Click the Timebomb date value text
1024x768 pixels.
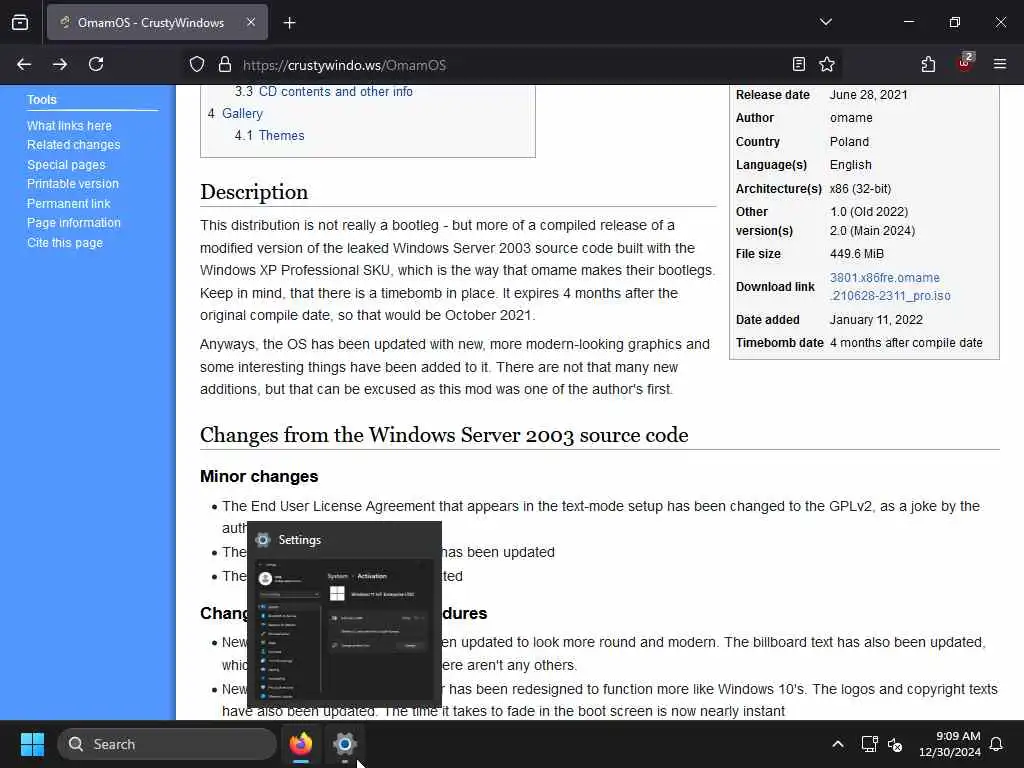[x=906, y=343]
